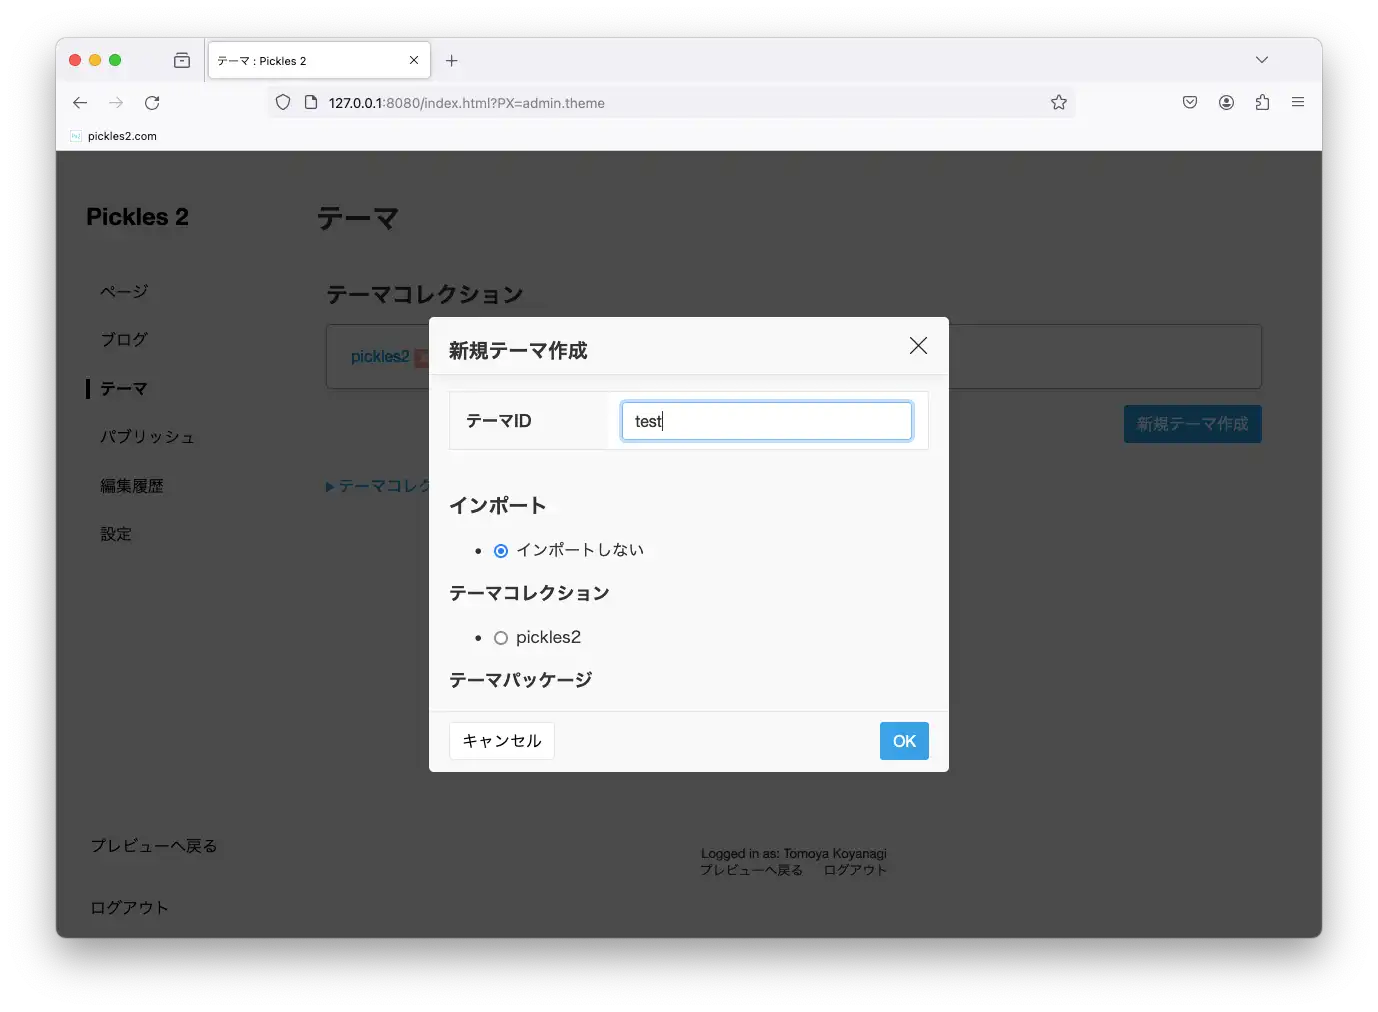Switch to the 'テーマ : Pickles 2' tab
The width and height of the screenshot is (1378, 1012).
click(305, 61)
